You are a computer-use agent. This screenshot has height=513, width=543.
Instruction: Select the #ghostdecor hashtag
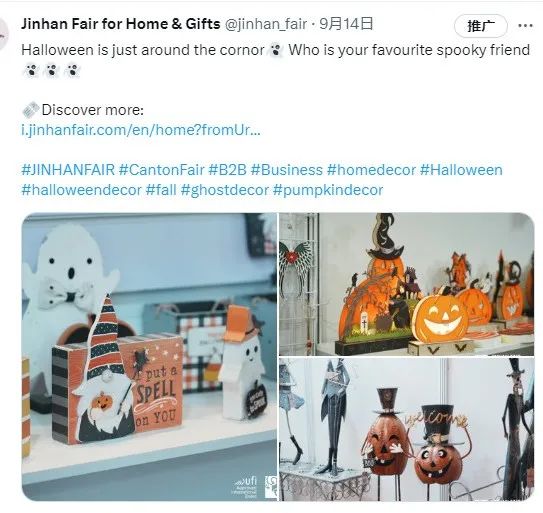tap(225, 190)
